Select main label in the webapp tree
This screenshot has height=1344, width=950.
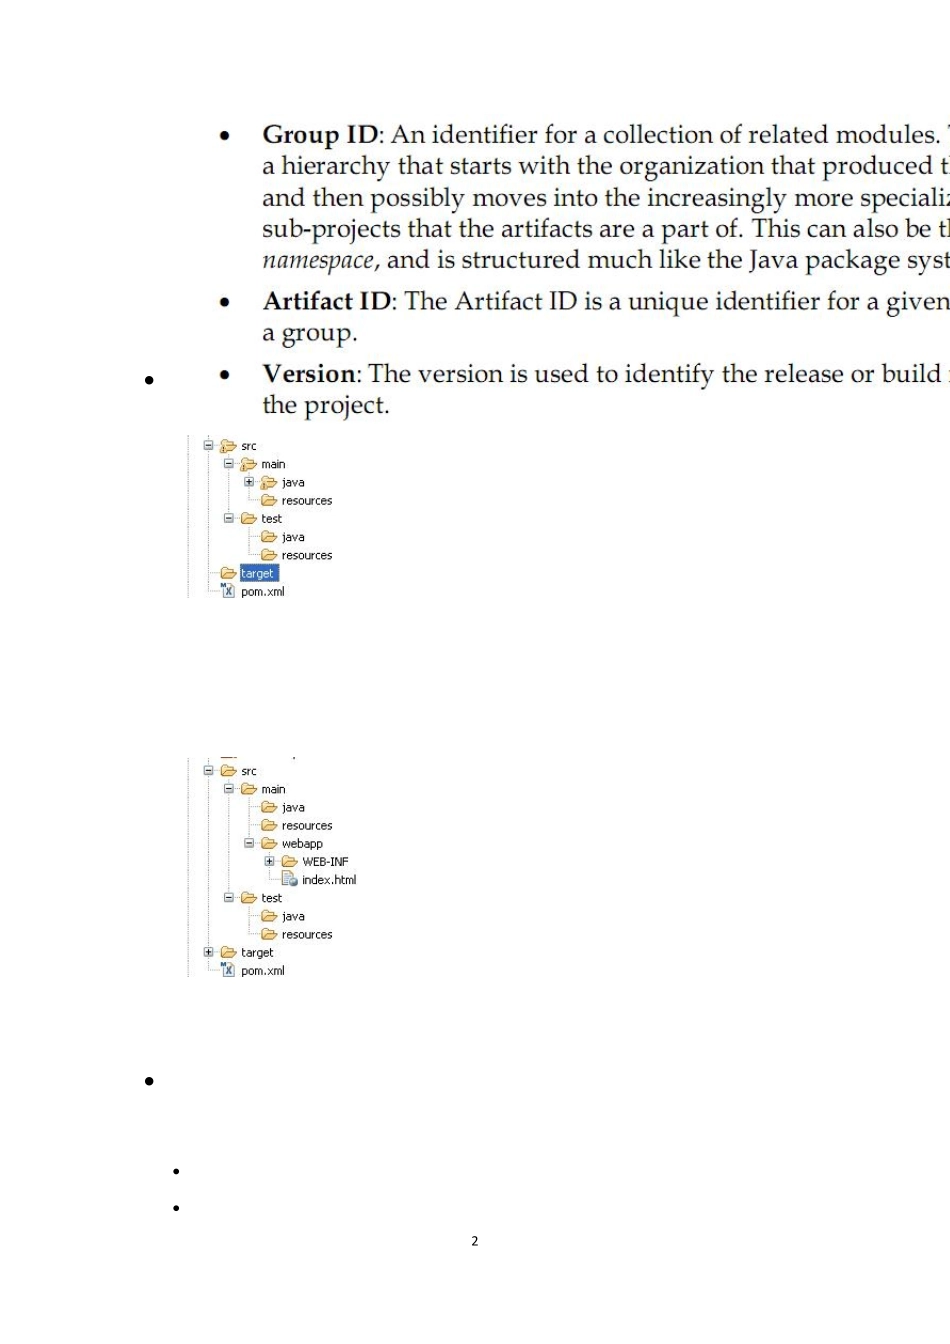[273, 789]
